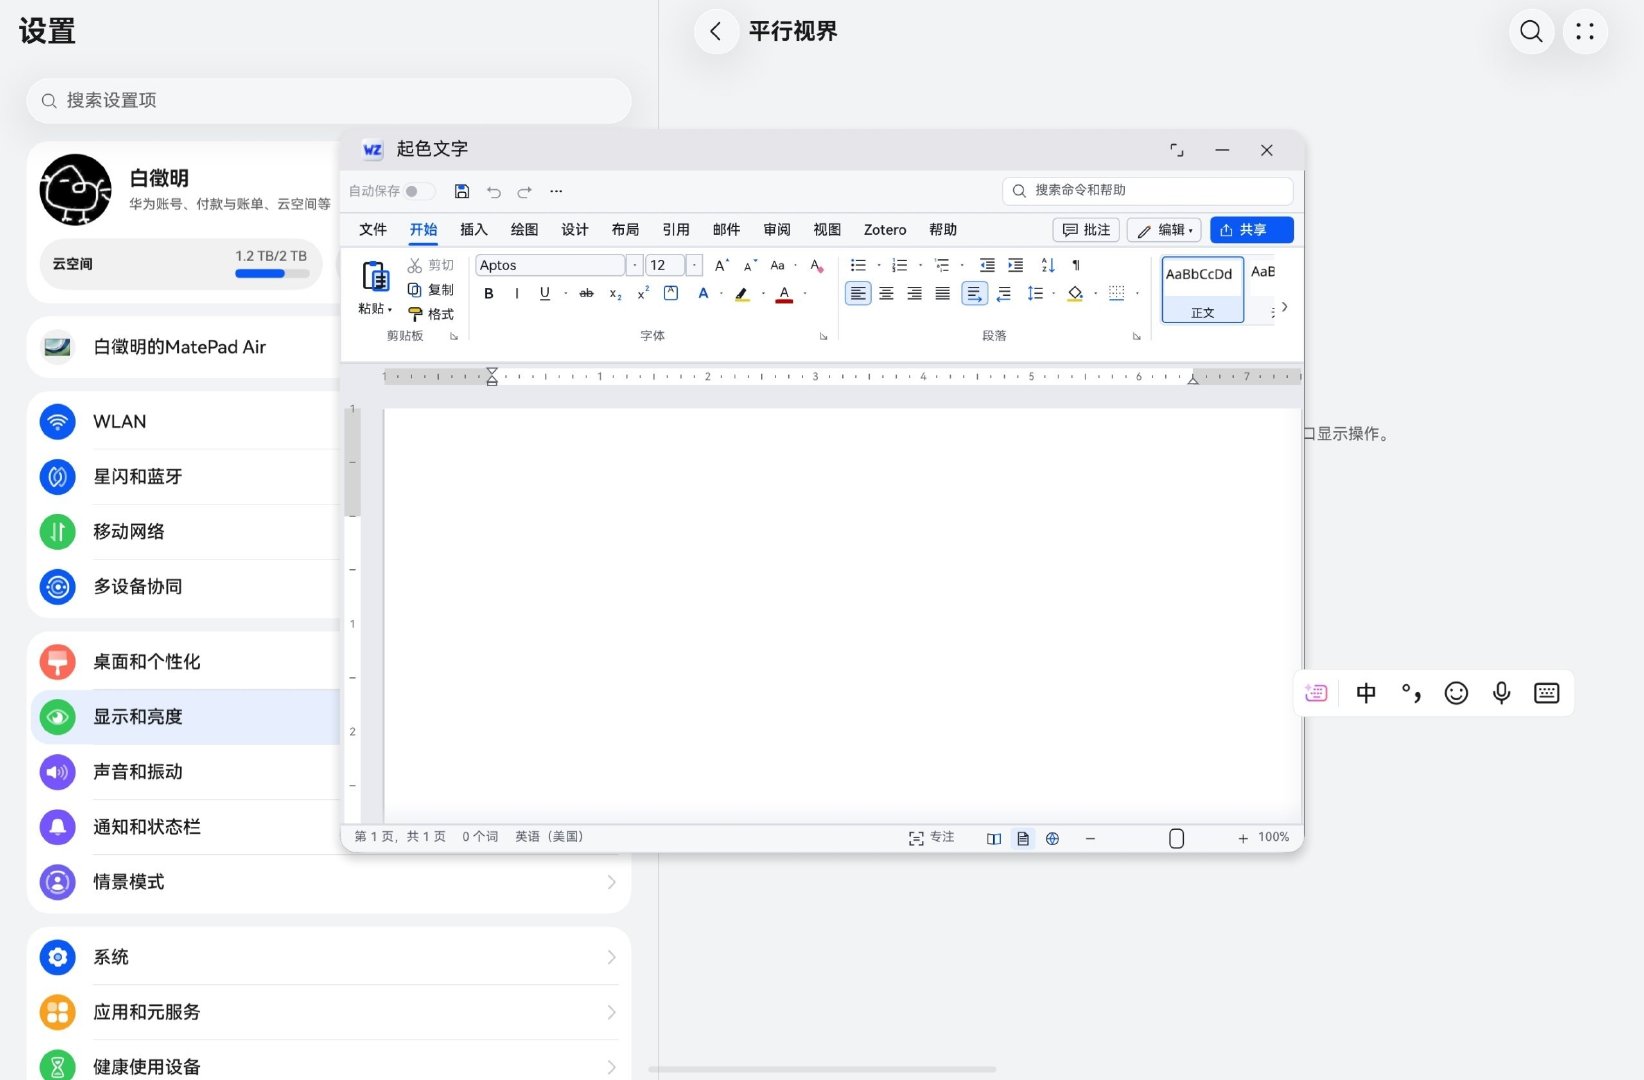Screen dimensions: 1644x1080
Task: Open the Layout (布局) ribbon tab
Action: point(625,230)
